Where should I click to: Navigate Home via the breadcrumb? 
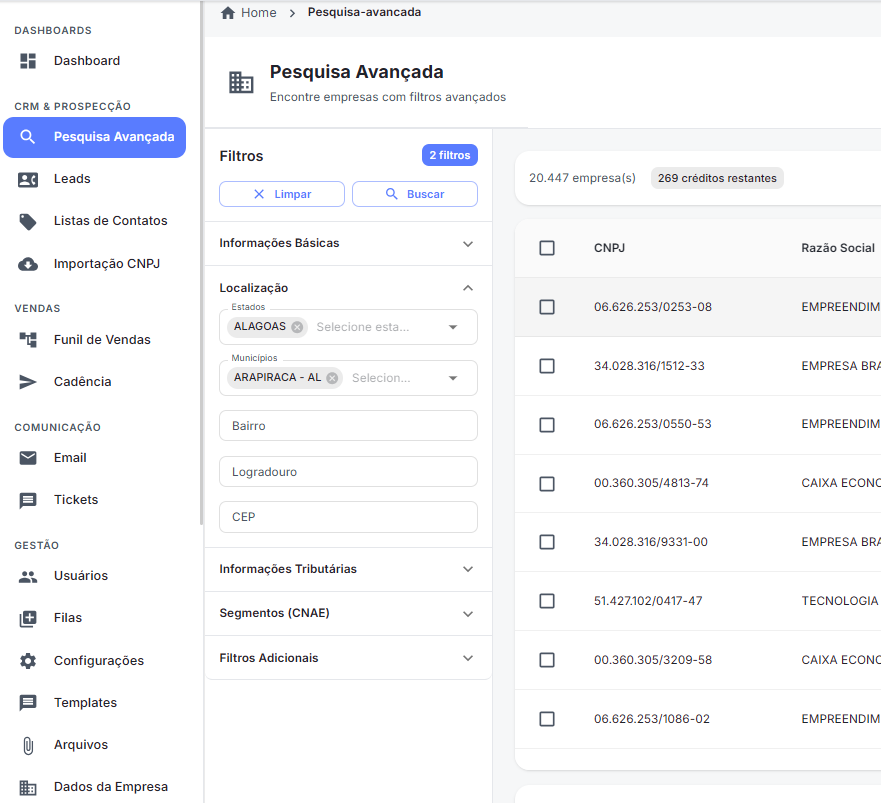(x=256, y=12)
